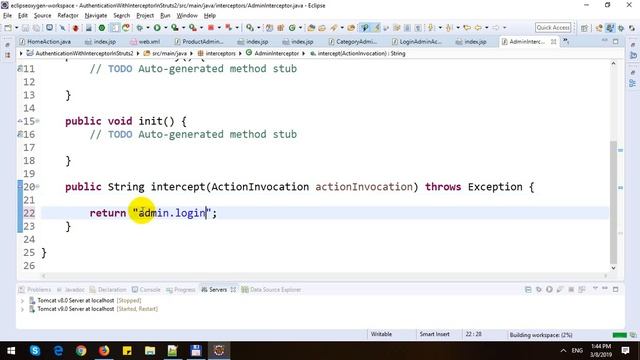The image size is (640, 360).
Task: Click the red Stop square icon
Action: [x=211, y=28]
